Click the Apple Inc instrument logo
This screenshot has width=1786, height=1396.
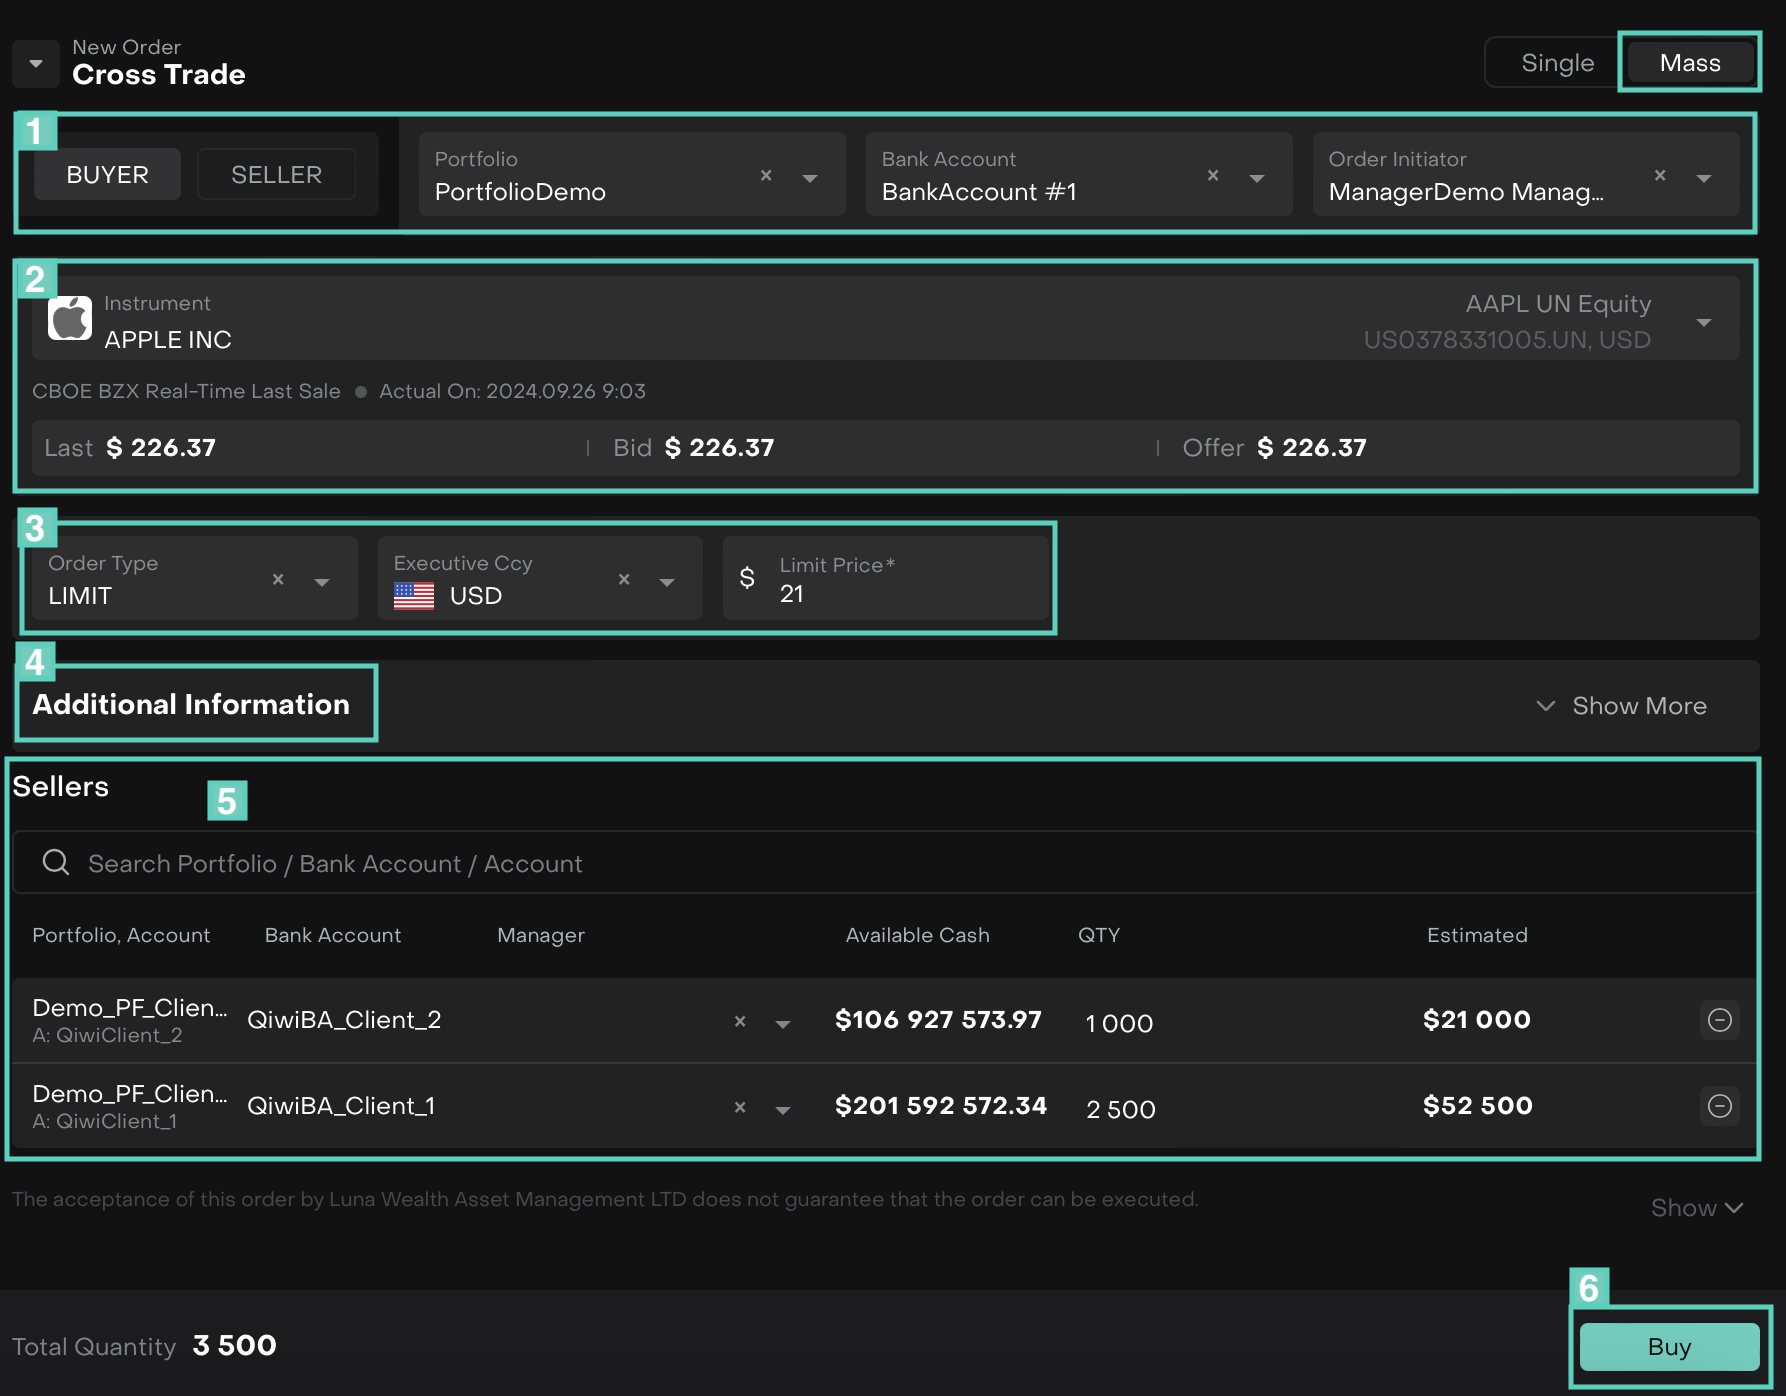pos(70,319)
